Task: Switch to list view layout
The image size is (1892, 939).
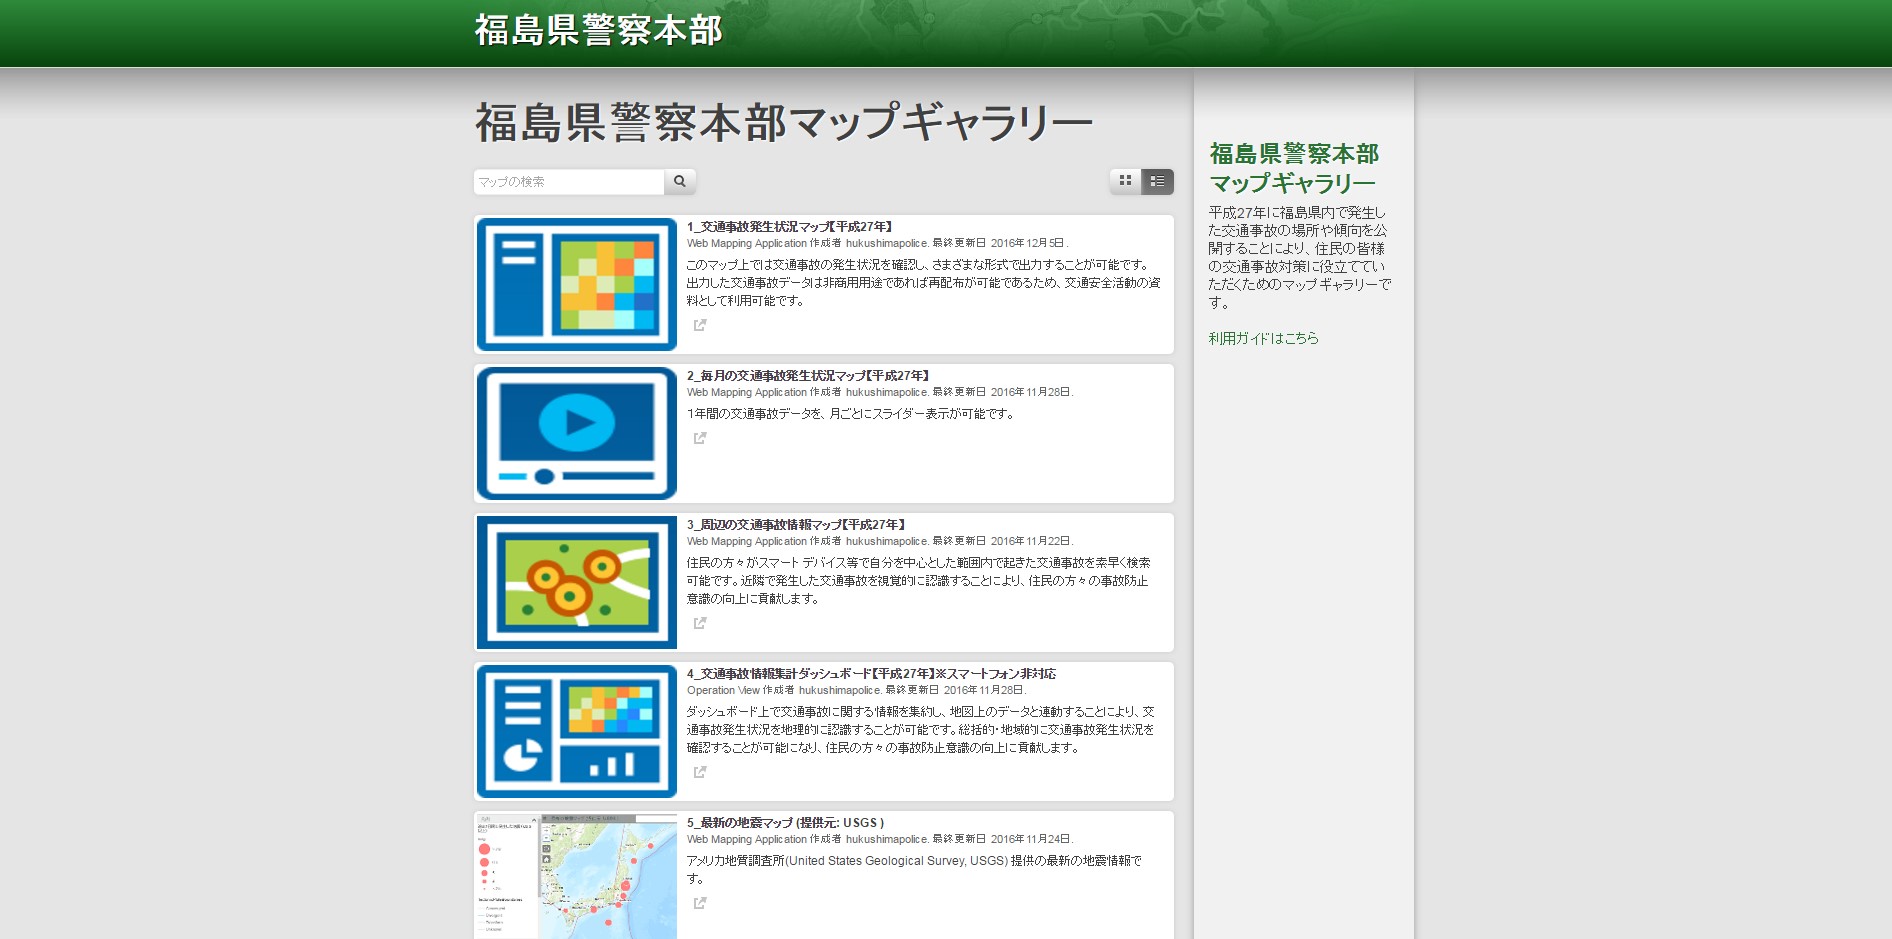Action: coord(1157,181)
